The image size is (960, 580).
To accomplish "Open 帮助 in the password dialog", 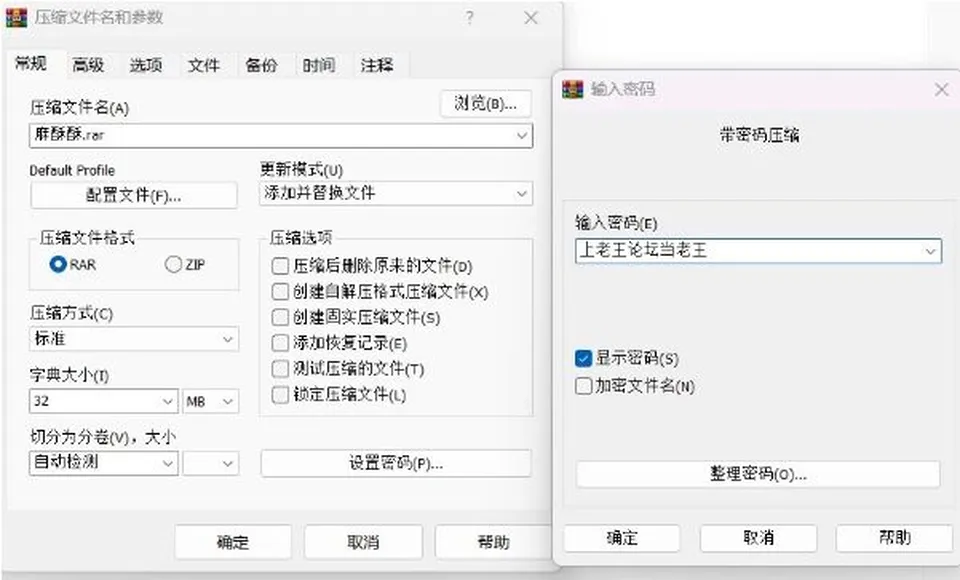I will pyautogui.click(x=895, y=538).
